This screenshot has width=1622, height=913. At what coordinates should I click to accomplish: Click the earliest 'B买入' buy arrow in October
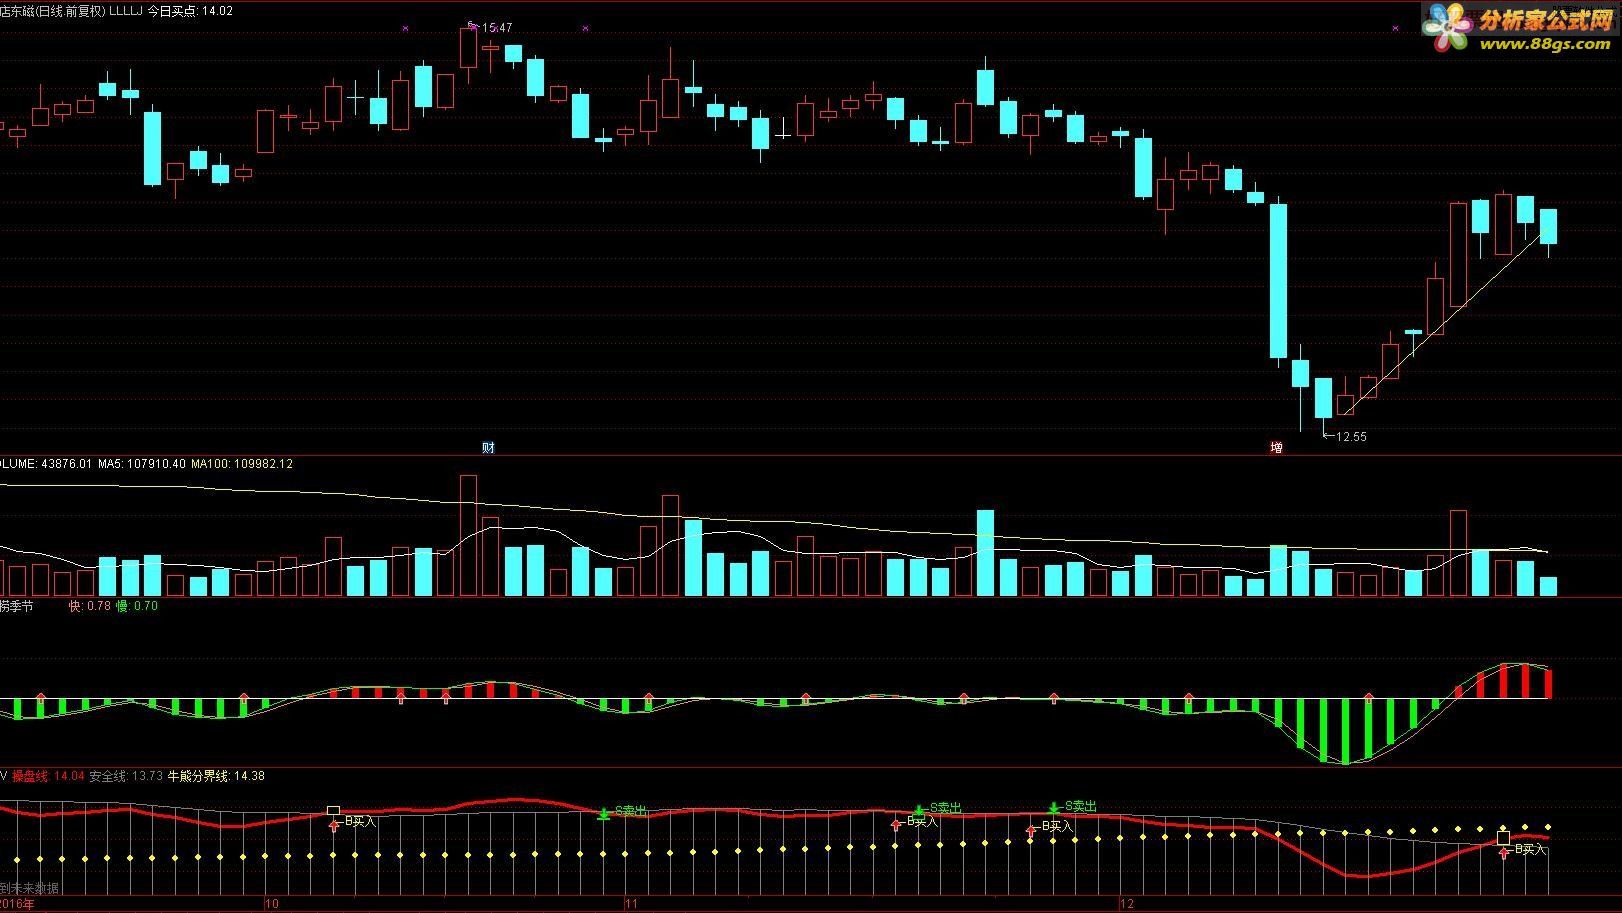coord(334,826)
